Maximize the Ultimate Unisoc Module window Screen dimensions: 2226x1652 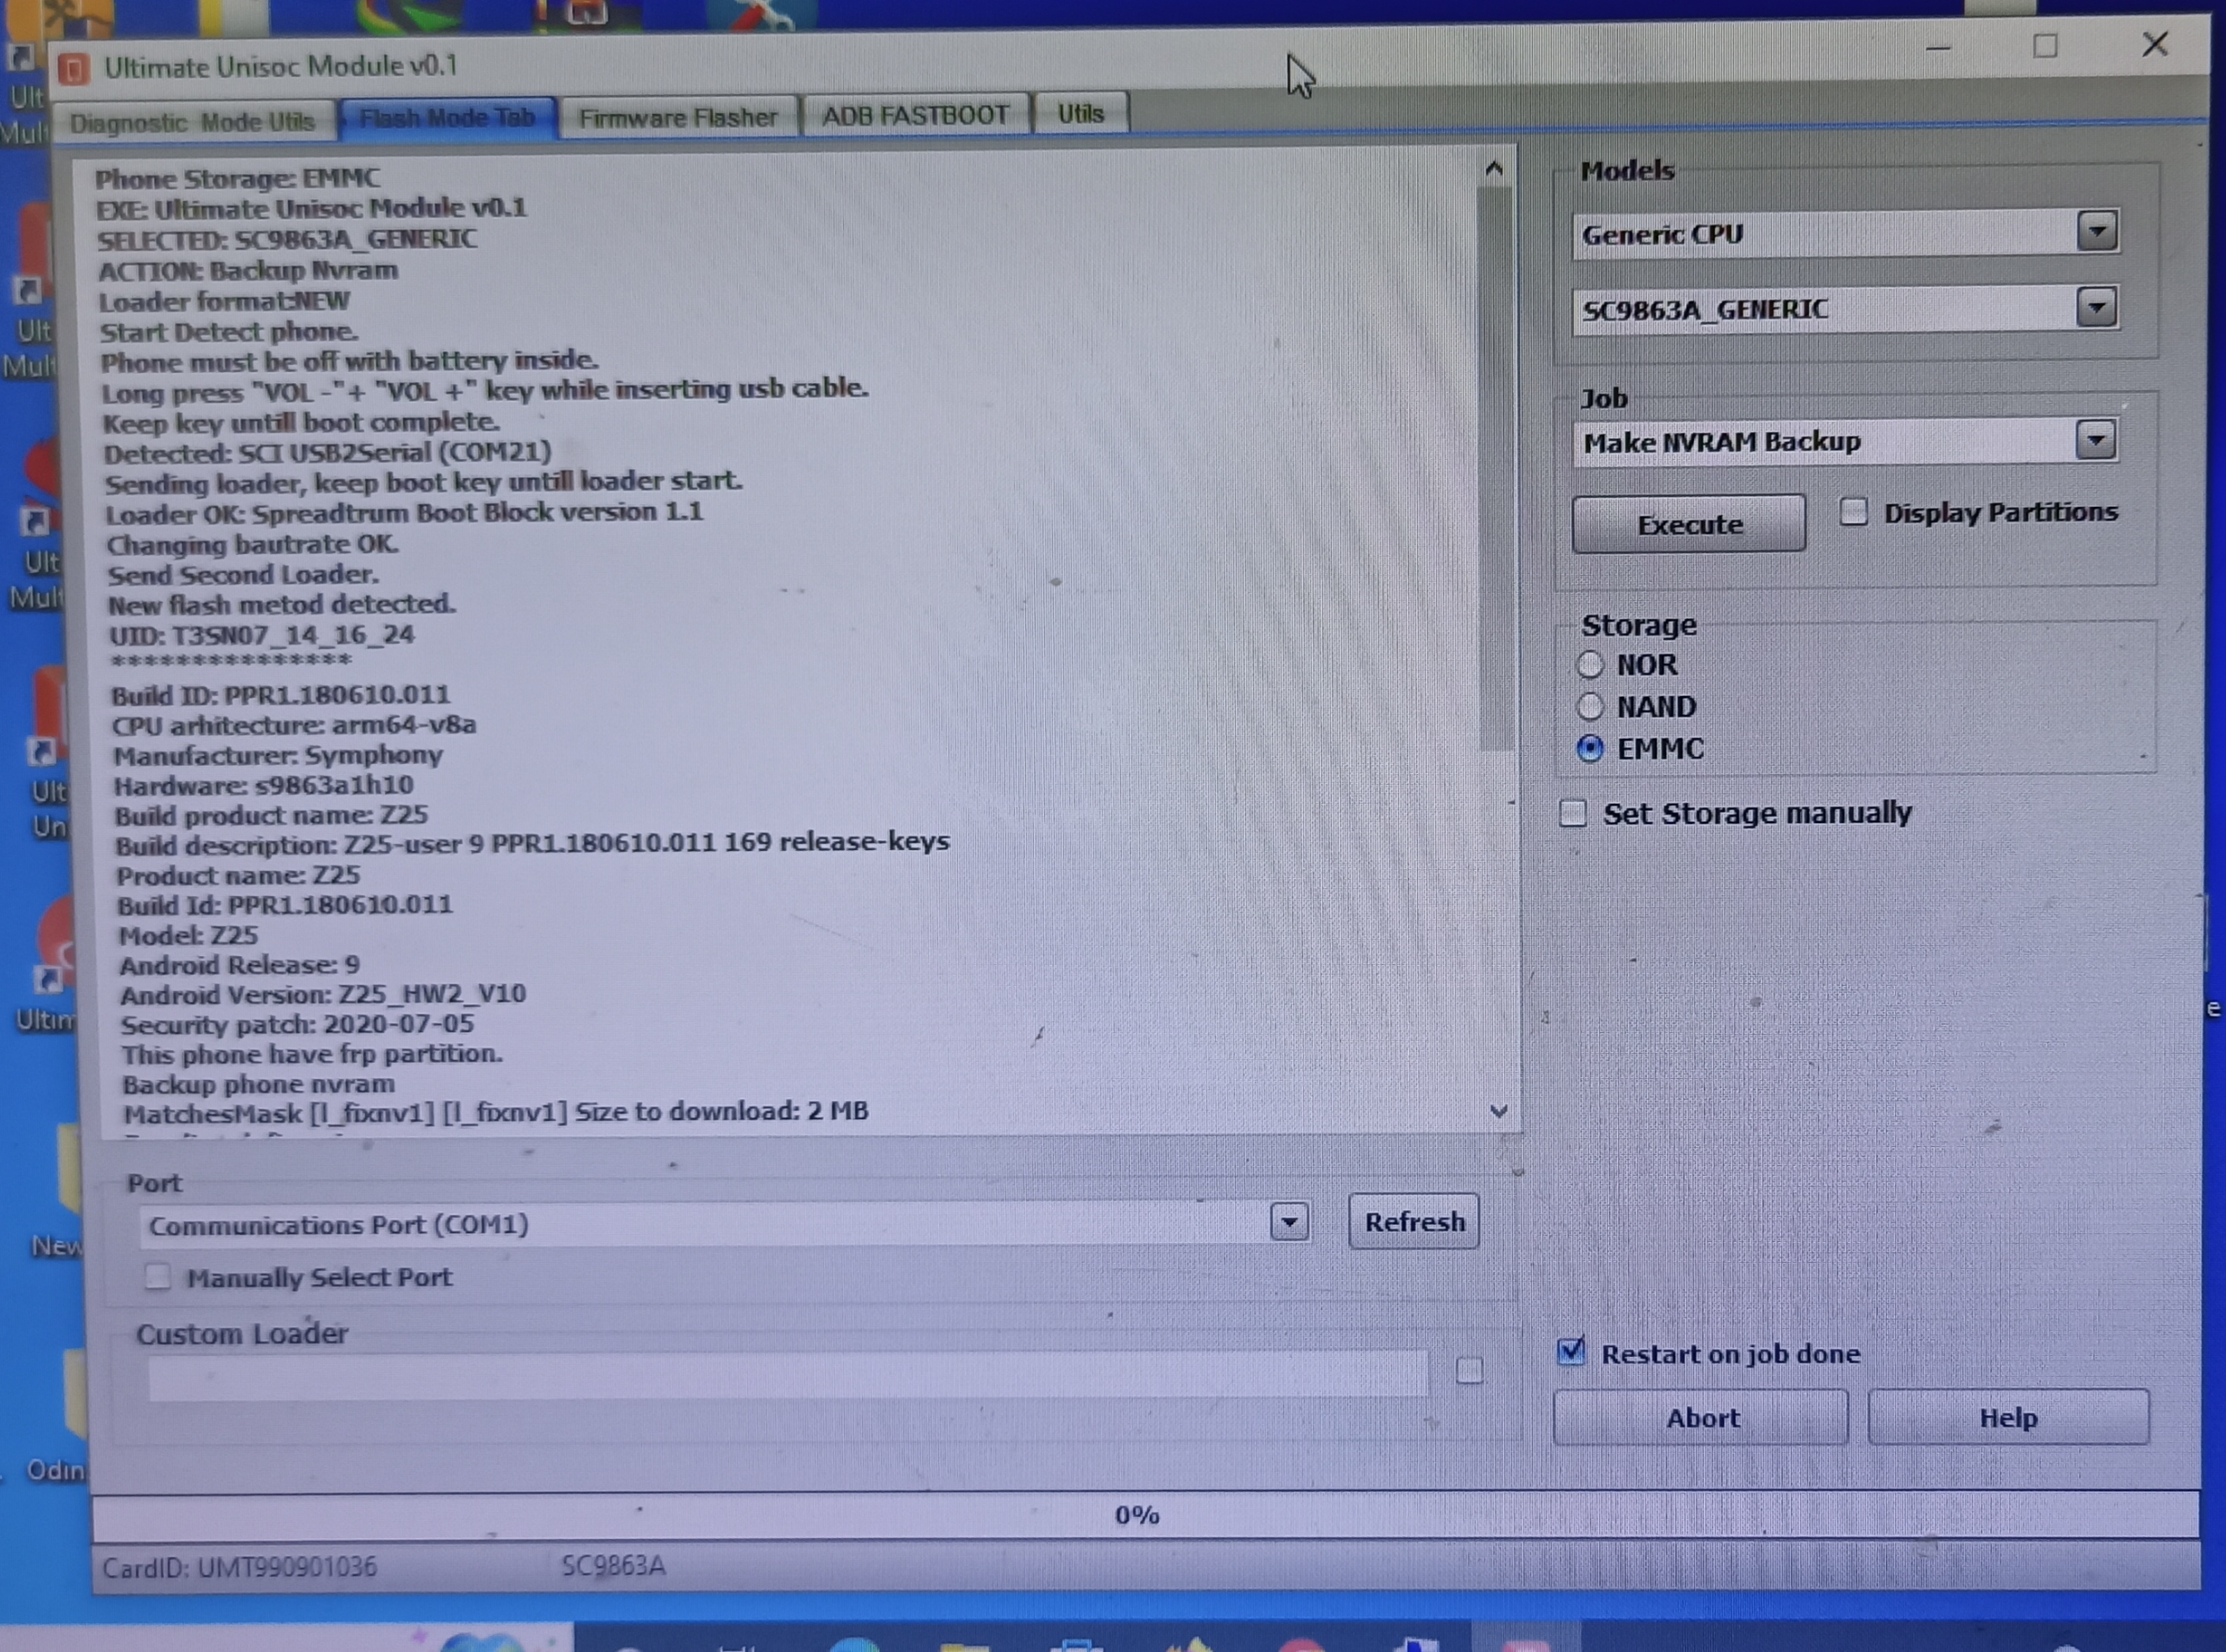tap(2045, 46)
